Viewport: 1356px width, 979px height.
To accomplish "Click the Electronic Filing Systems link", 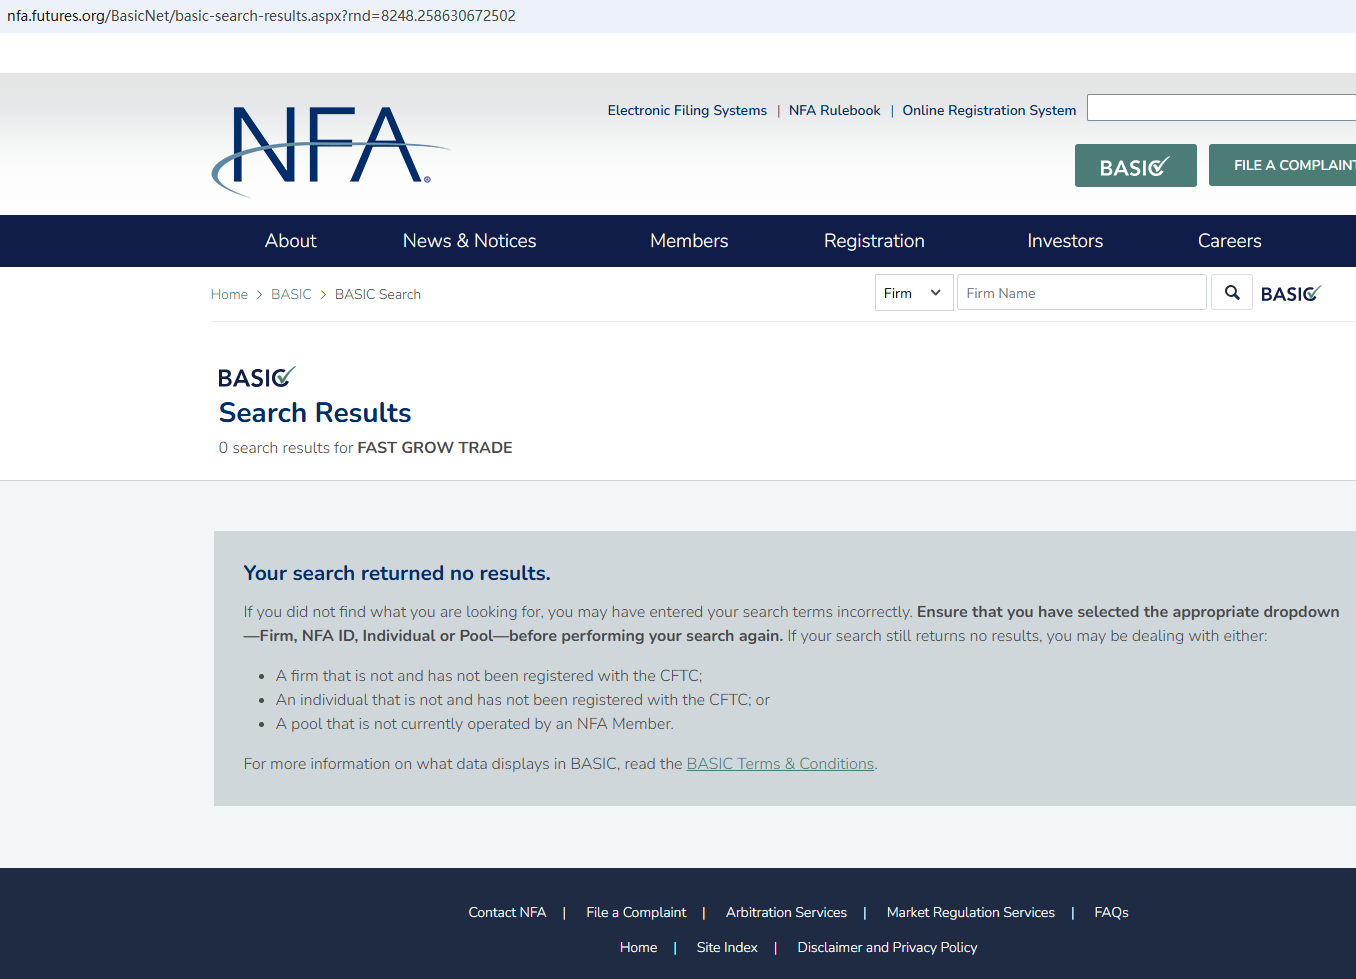I will [687, 111].
